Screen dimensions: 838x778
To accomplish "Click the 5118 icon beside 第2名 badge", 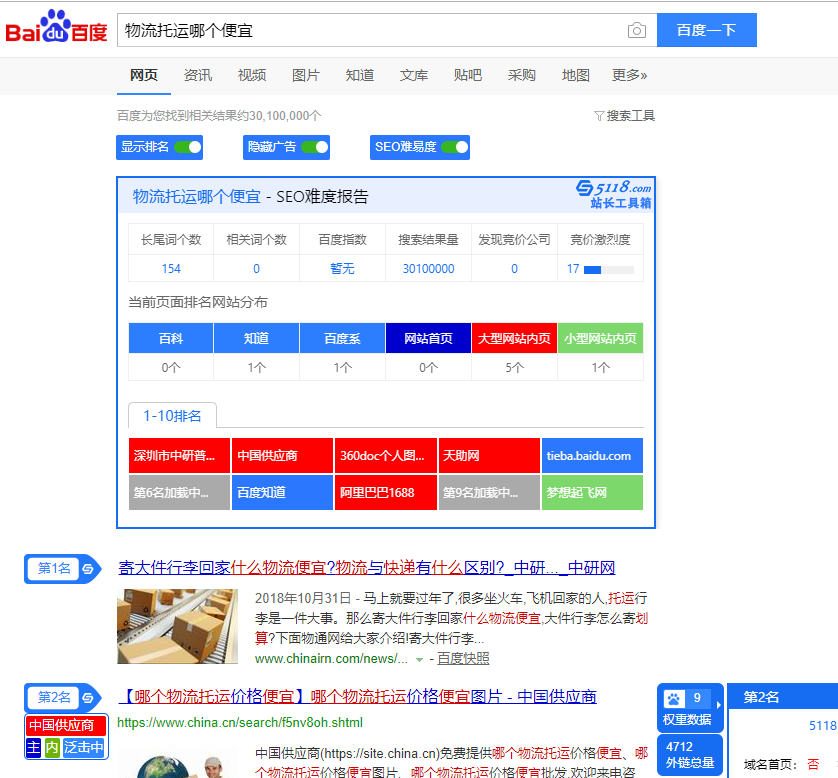I will tap(88, 698).
